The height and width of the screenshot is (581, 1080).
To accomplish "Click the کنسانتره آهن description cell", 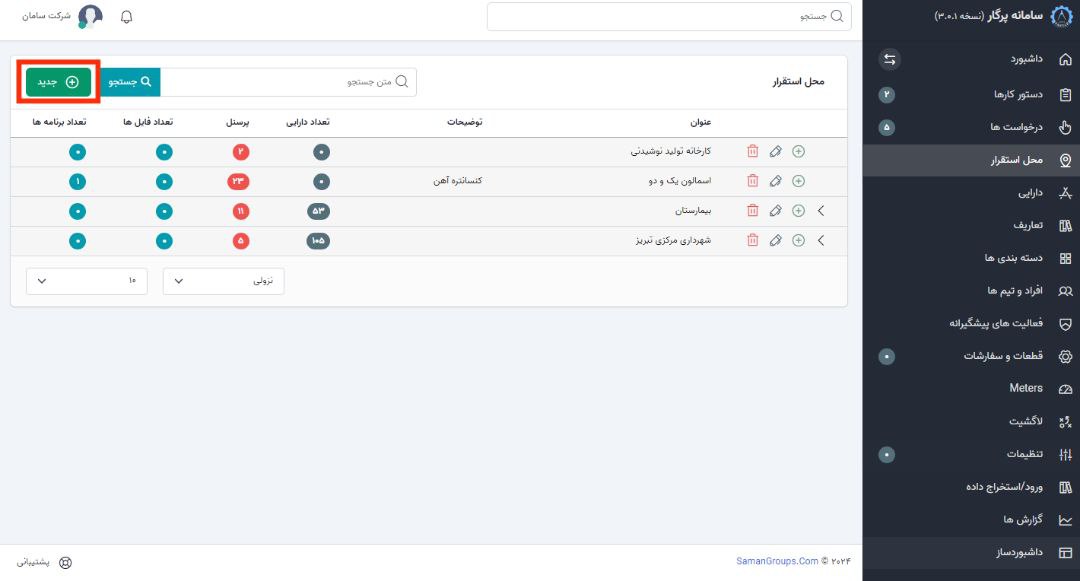I will (457, 181).
